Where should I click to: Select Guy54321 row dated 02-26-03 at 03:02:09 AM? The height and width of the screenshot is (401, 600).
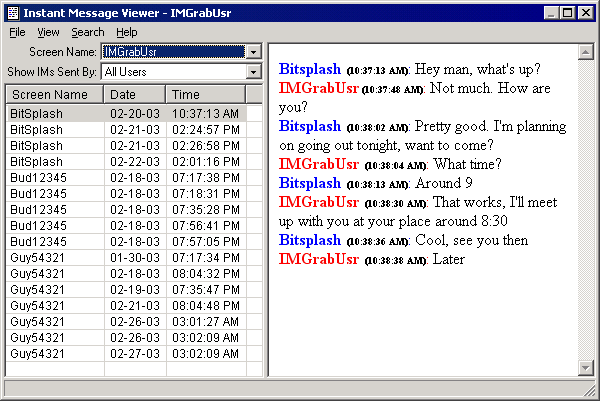pyautogui.click(x=126, y=338)
